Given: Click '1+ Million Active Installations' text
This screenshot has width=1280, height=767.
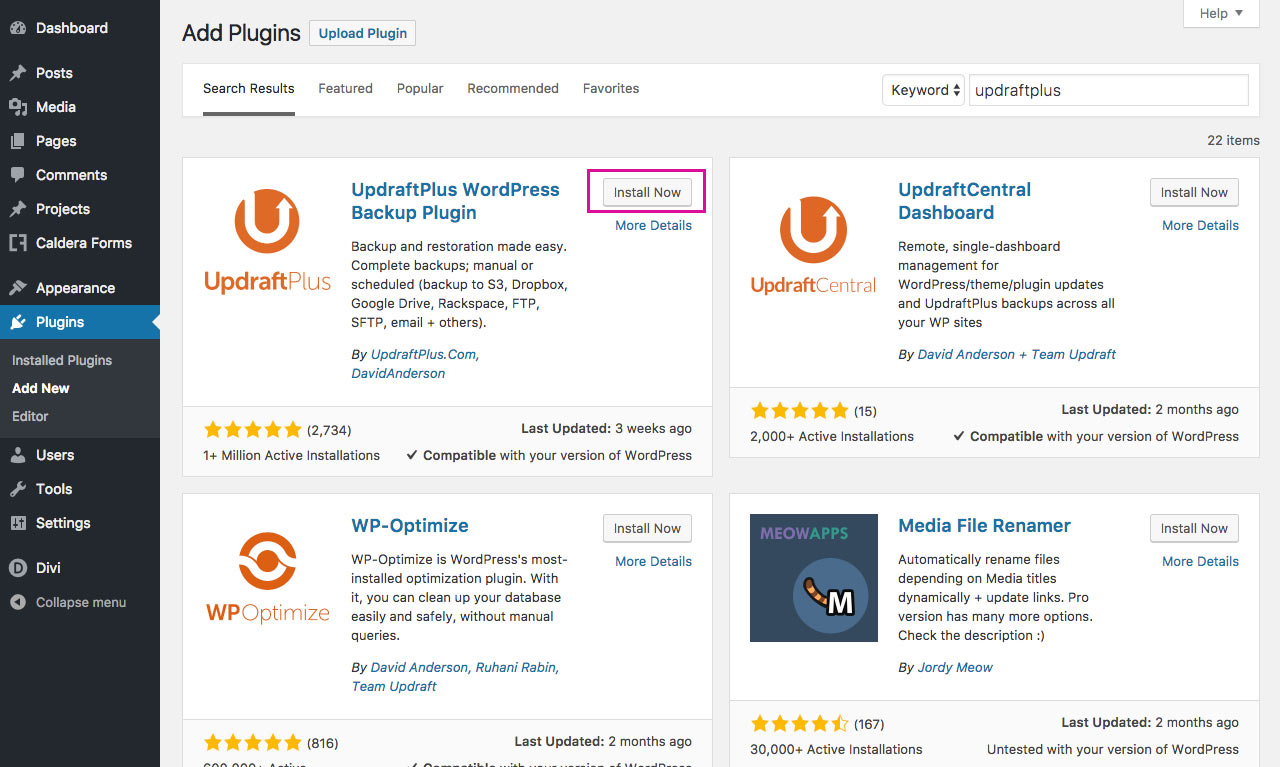Looking at the screenshot, I should click(291, 455).
